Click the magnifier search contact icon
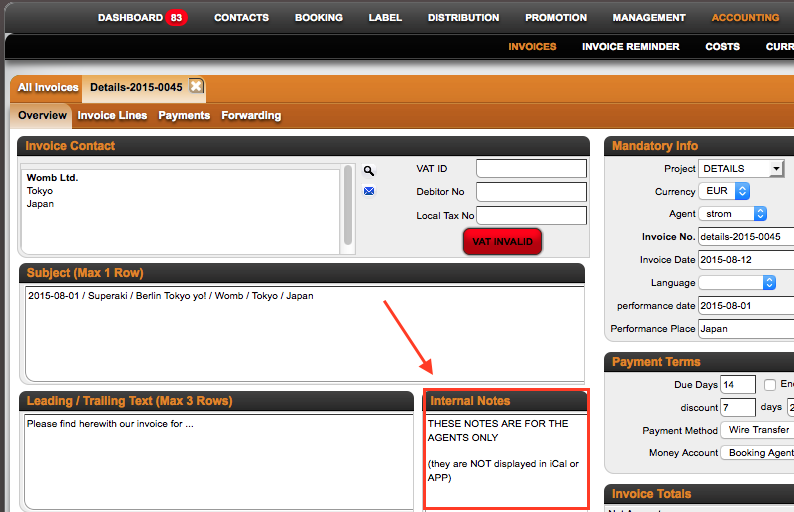 point(369,171)
